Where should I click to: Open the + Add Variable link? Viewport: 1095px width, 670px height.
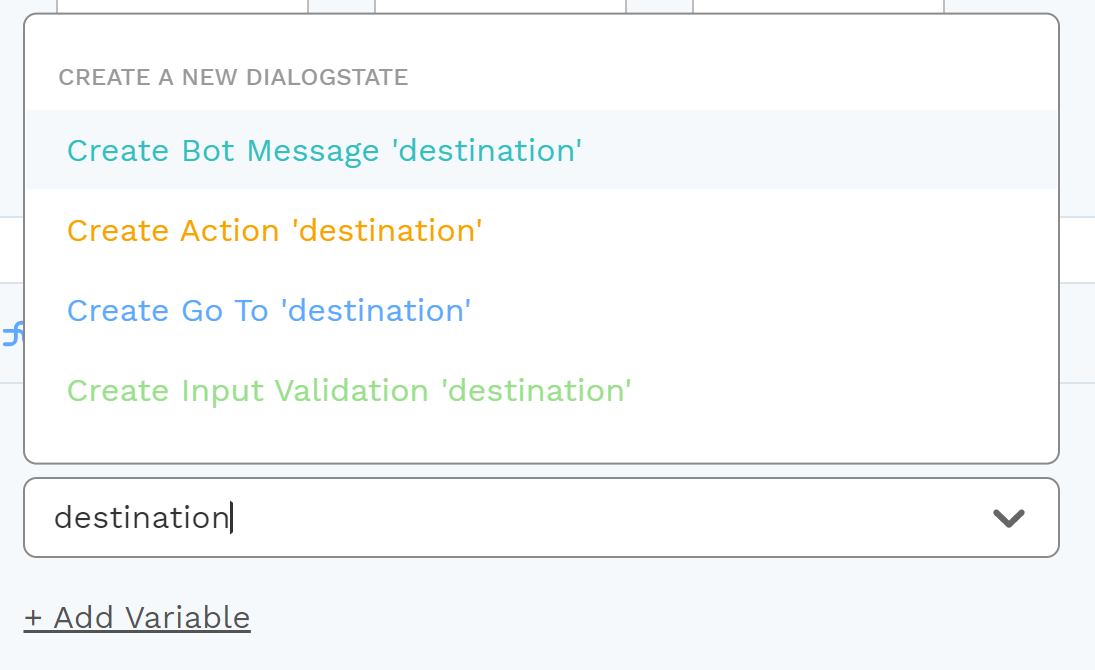(x=137, y=618)
